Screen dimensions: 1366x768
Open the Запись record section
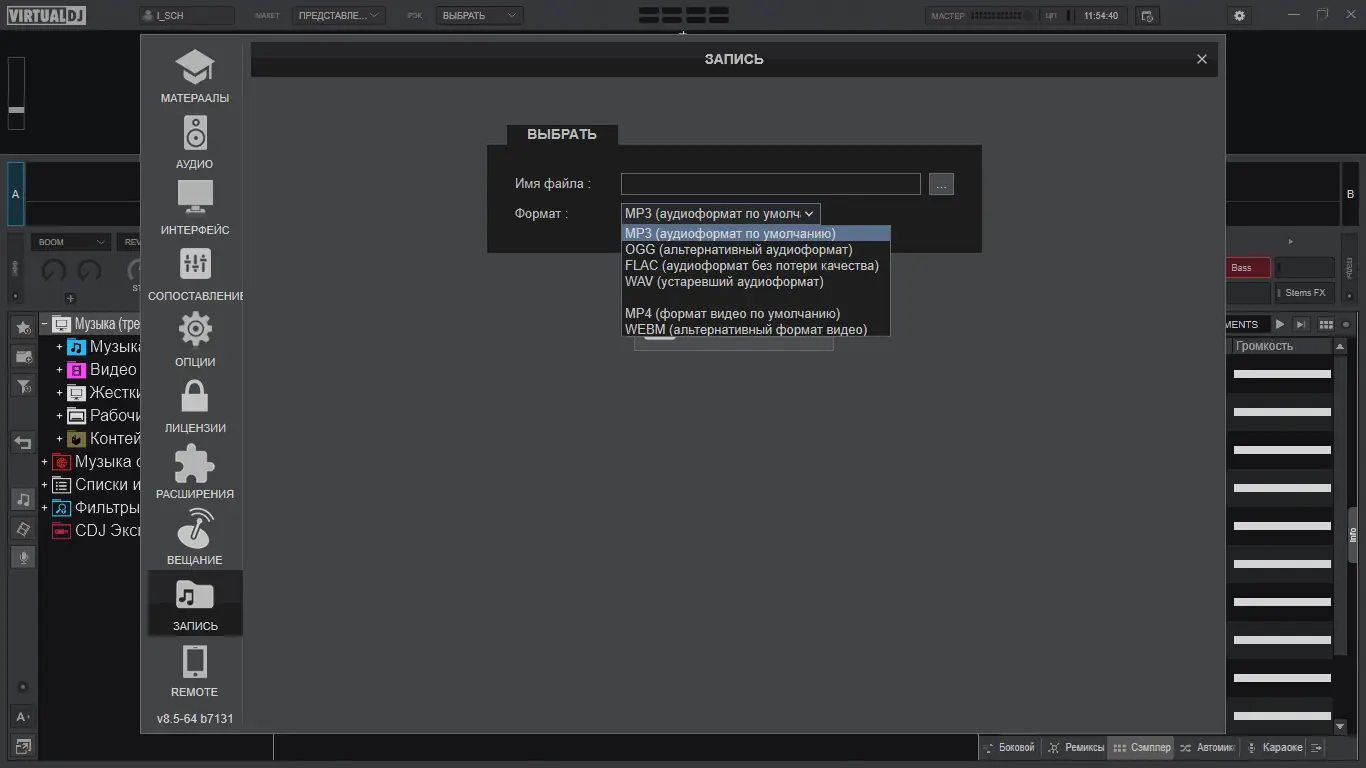[195, 603]
